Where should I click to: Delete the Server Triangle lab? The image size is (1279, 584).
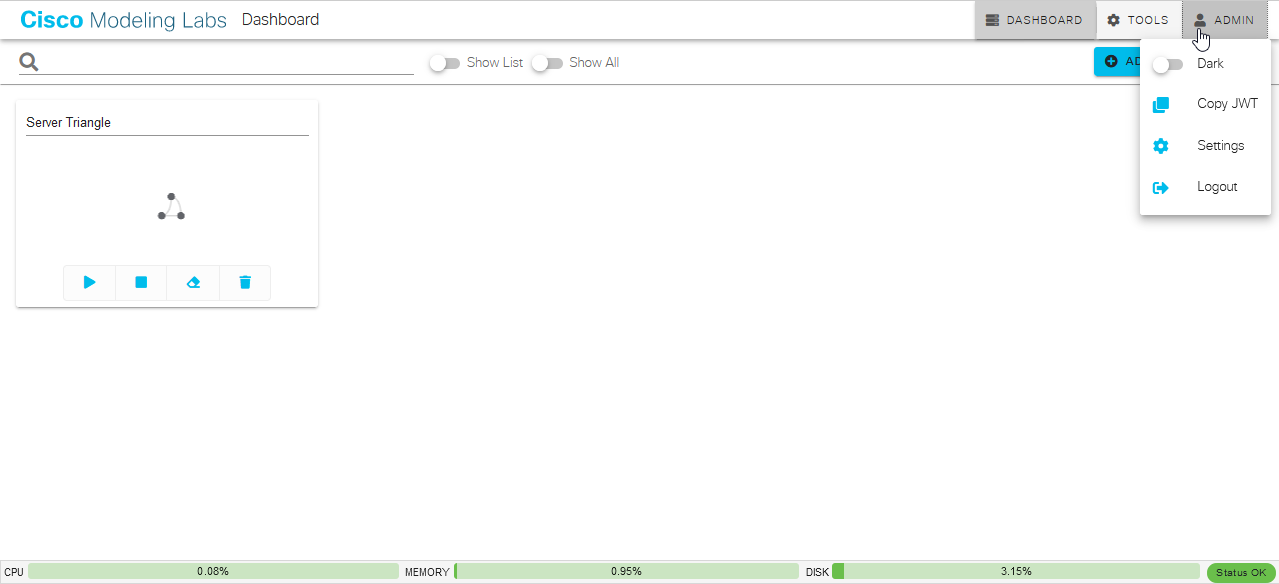click(245, 282)
